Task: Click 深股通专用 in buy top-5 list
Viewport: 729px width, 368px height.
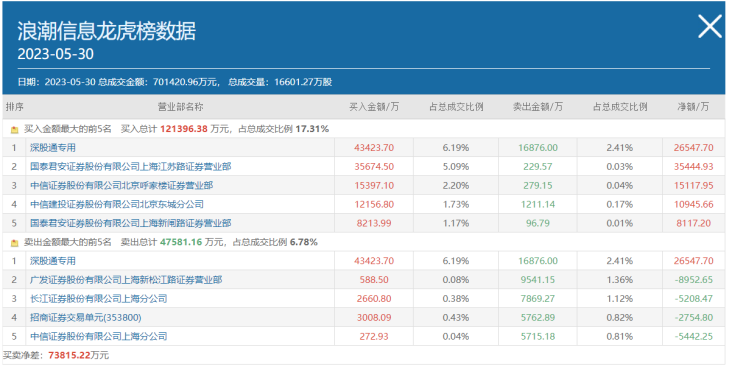Action: point(53,148)
